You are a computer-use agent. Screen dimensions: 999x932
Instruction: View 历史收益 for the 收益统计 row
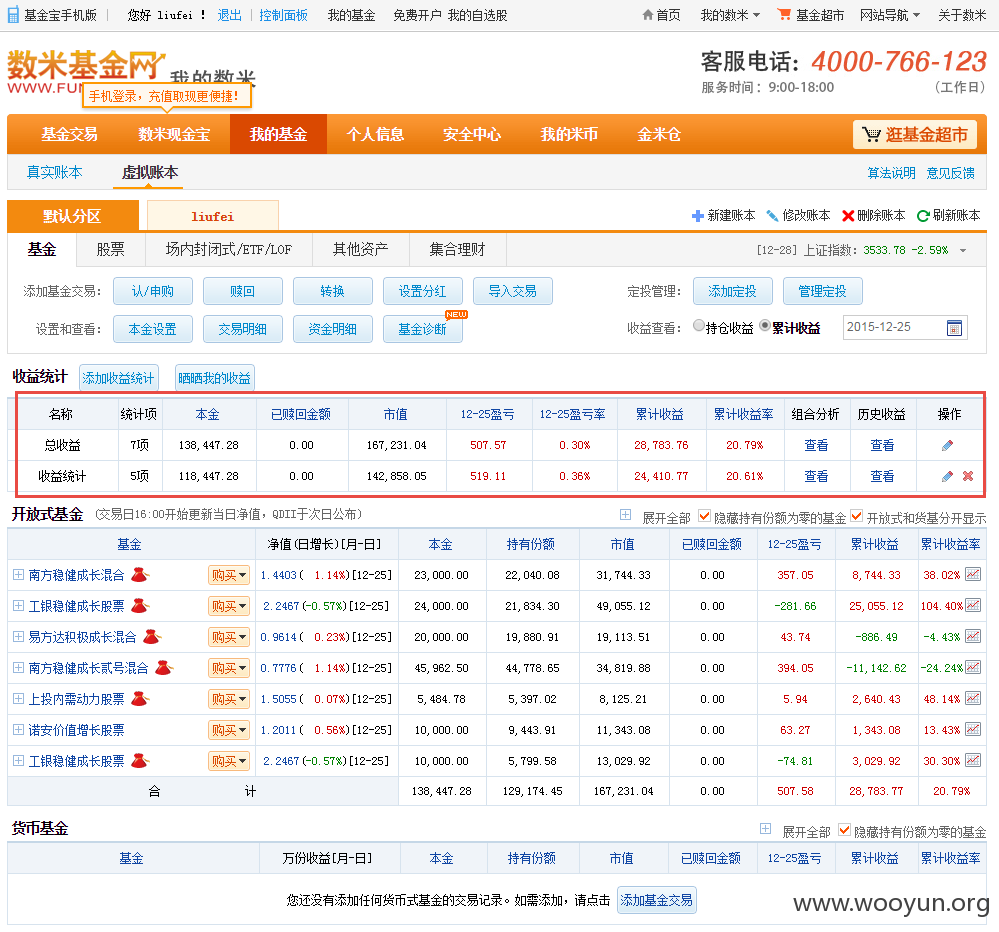tap(882, 476)
